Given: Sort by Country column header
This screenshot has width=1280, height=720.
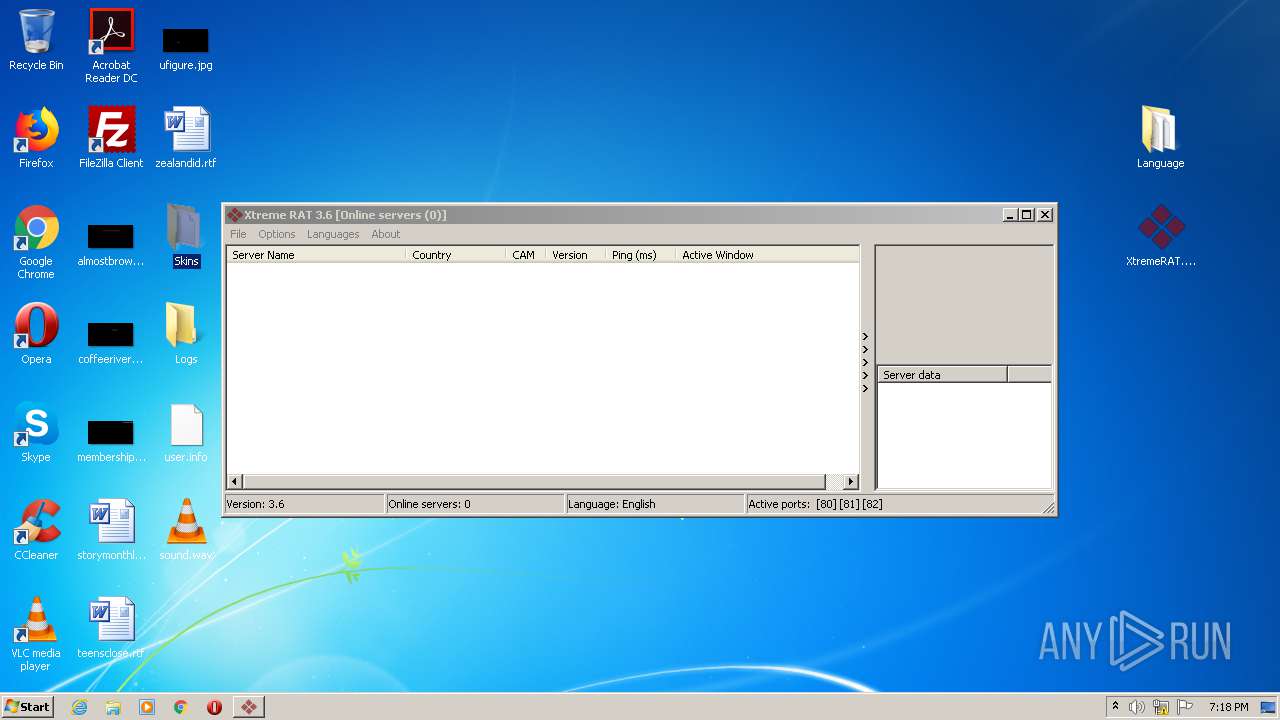Looking at the screenshot, I should [x=456, y=255].
